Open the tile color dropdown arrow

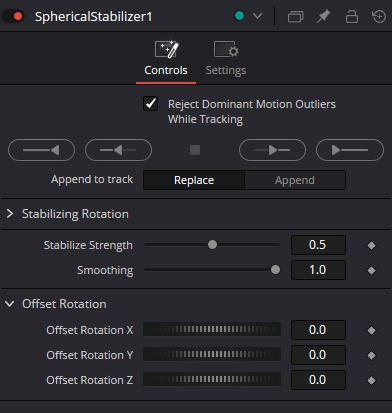pos(257,16)
